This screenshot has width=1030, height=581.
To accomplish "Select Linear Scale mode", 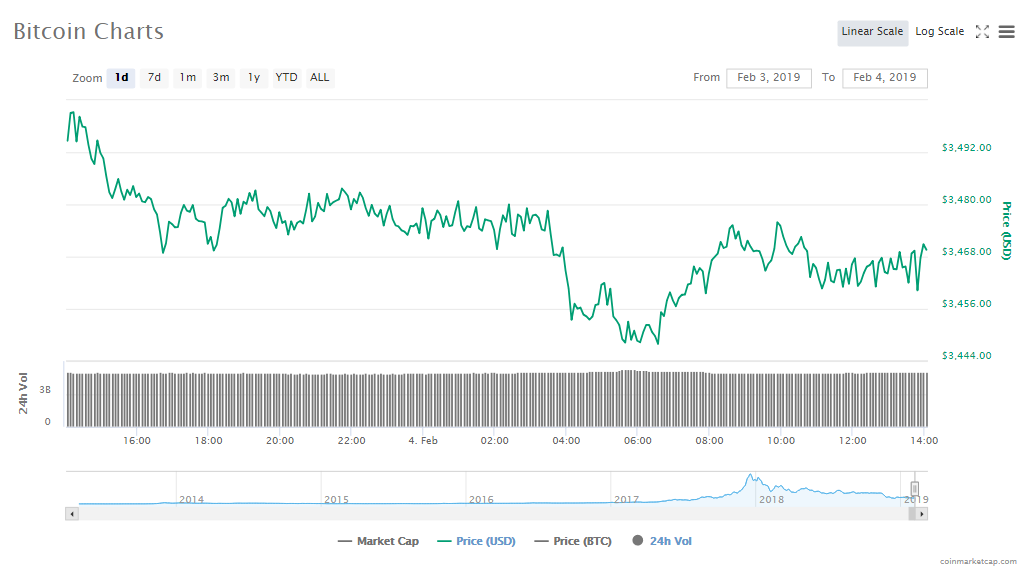I will point(872,32).
